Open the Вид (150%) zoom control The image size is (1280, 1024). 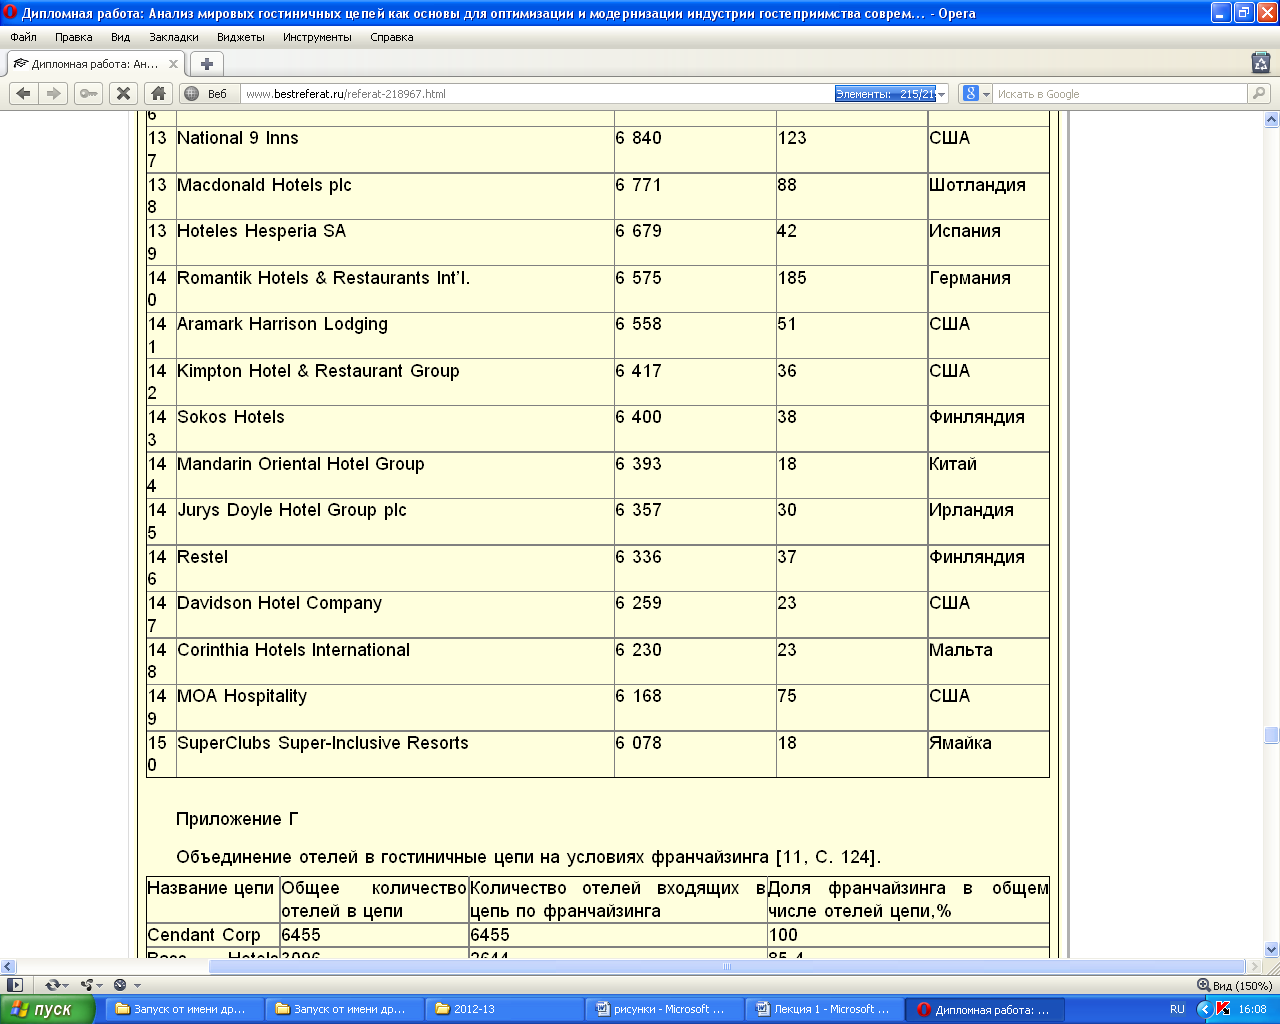point(1234,985)
